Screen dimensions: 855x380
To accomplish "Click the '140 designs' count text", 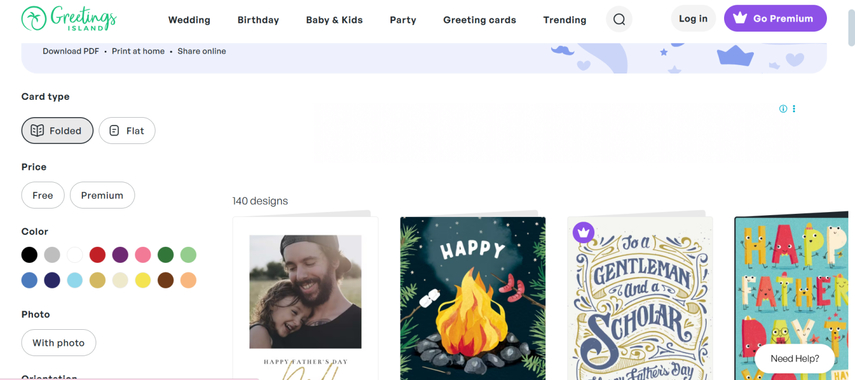I will pyautogui.click(x=260, y=201).
